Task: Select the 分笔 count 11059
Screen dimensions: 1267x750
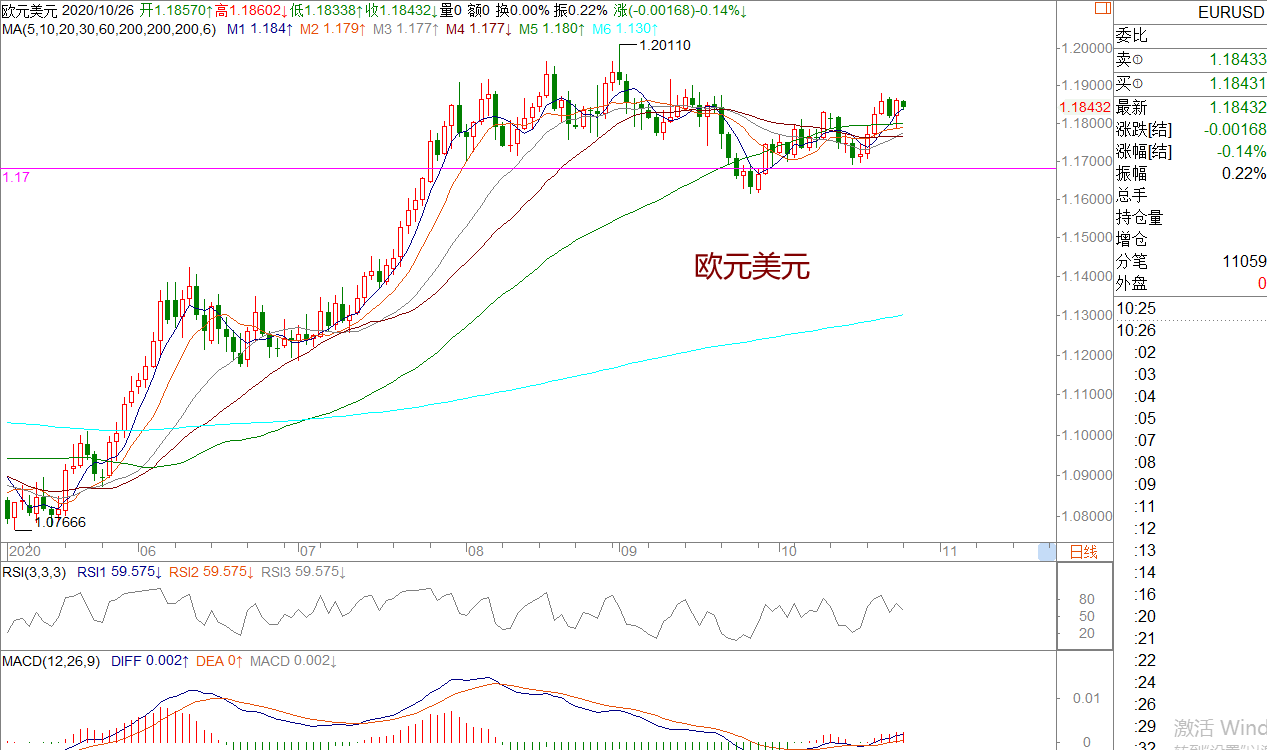Action: (1244, 261)
